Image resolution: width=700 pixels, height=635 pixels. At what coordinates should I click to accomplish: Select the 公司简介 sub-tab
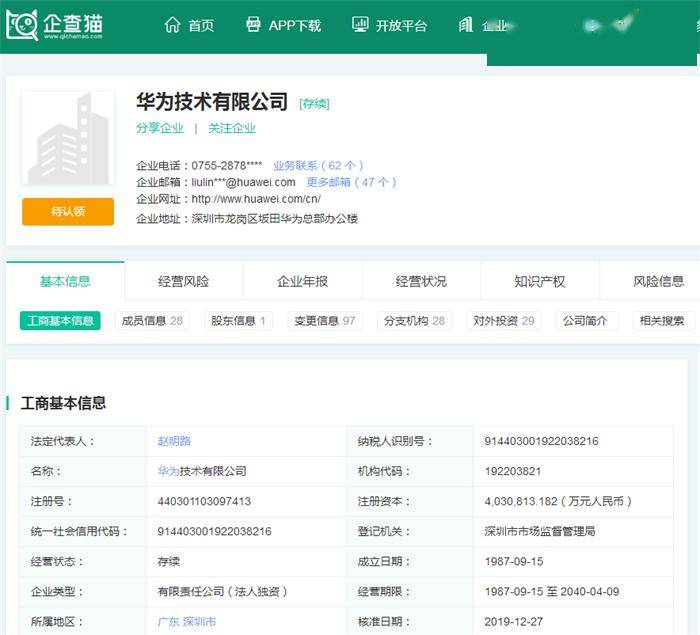click(x=585, y=321)
